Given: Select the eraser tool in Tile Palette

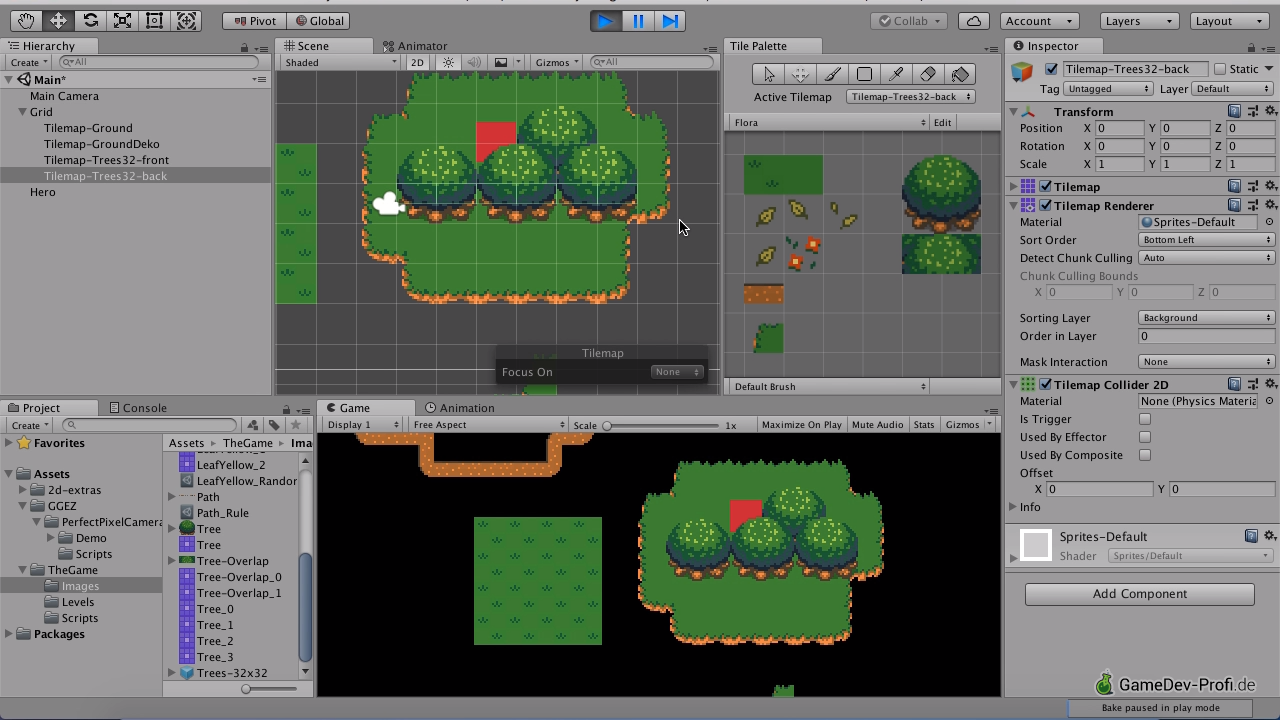Looking at the screenshot, I should point(928,74).
